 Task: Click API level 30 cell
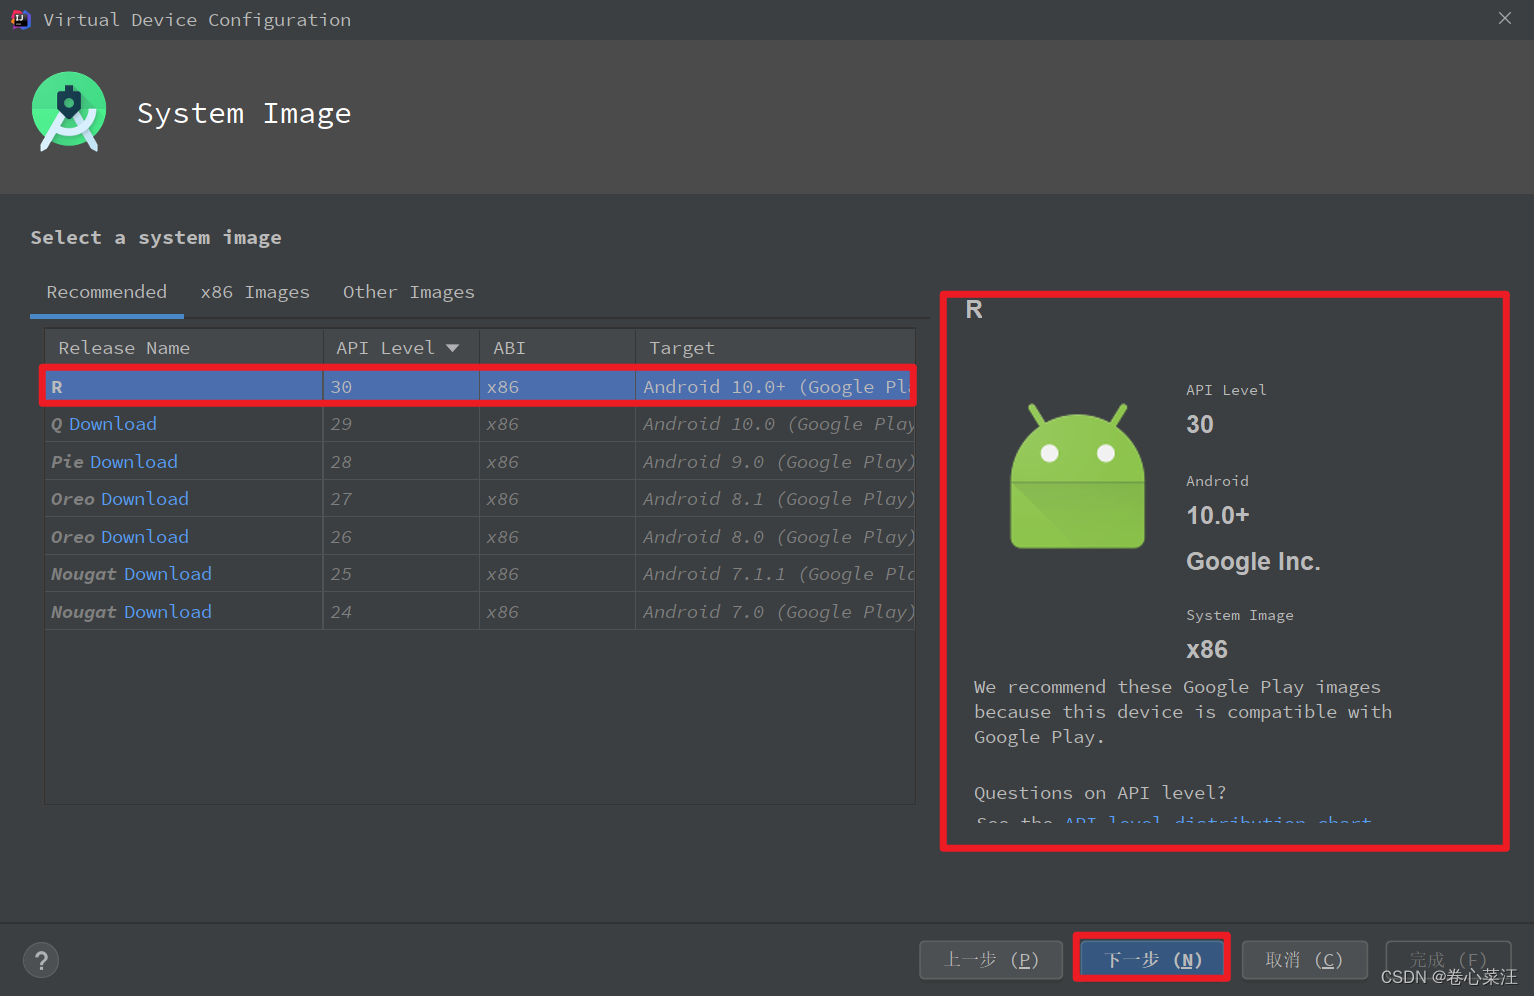coord(401,387)
